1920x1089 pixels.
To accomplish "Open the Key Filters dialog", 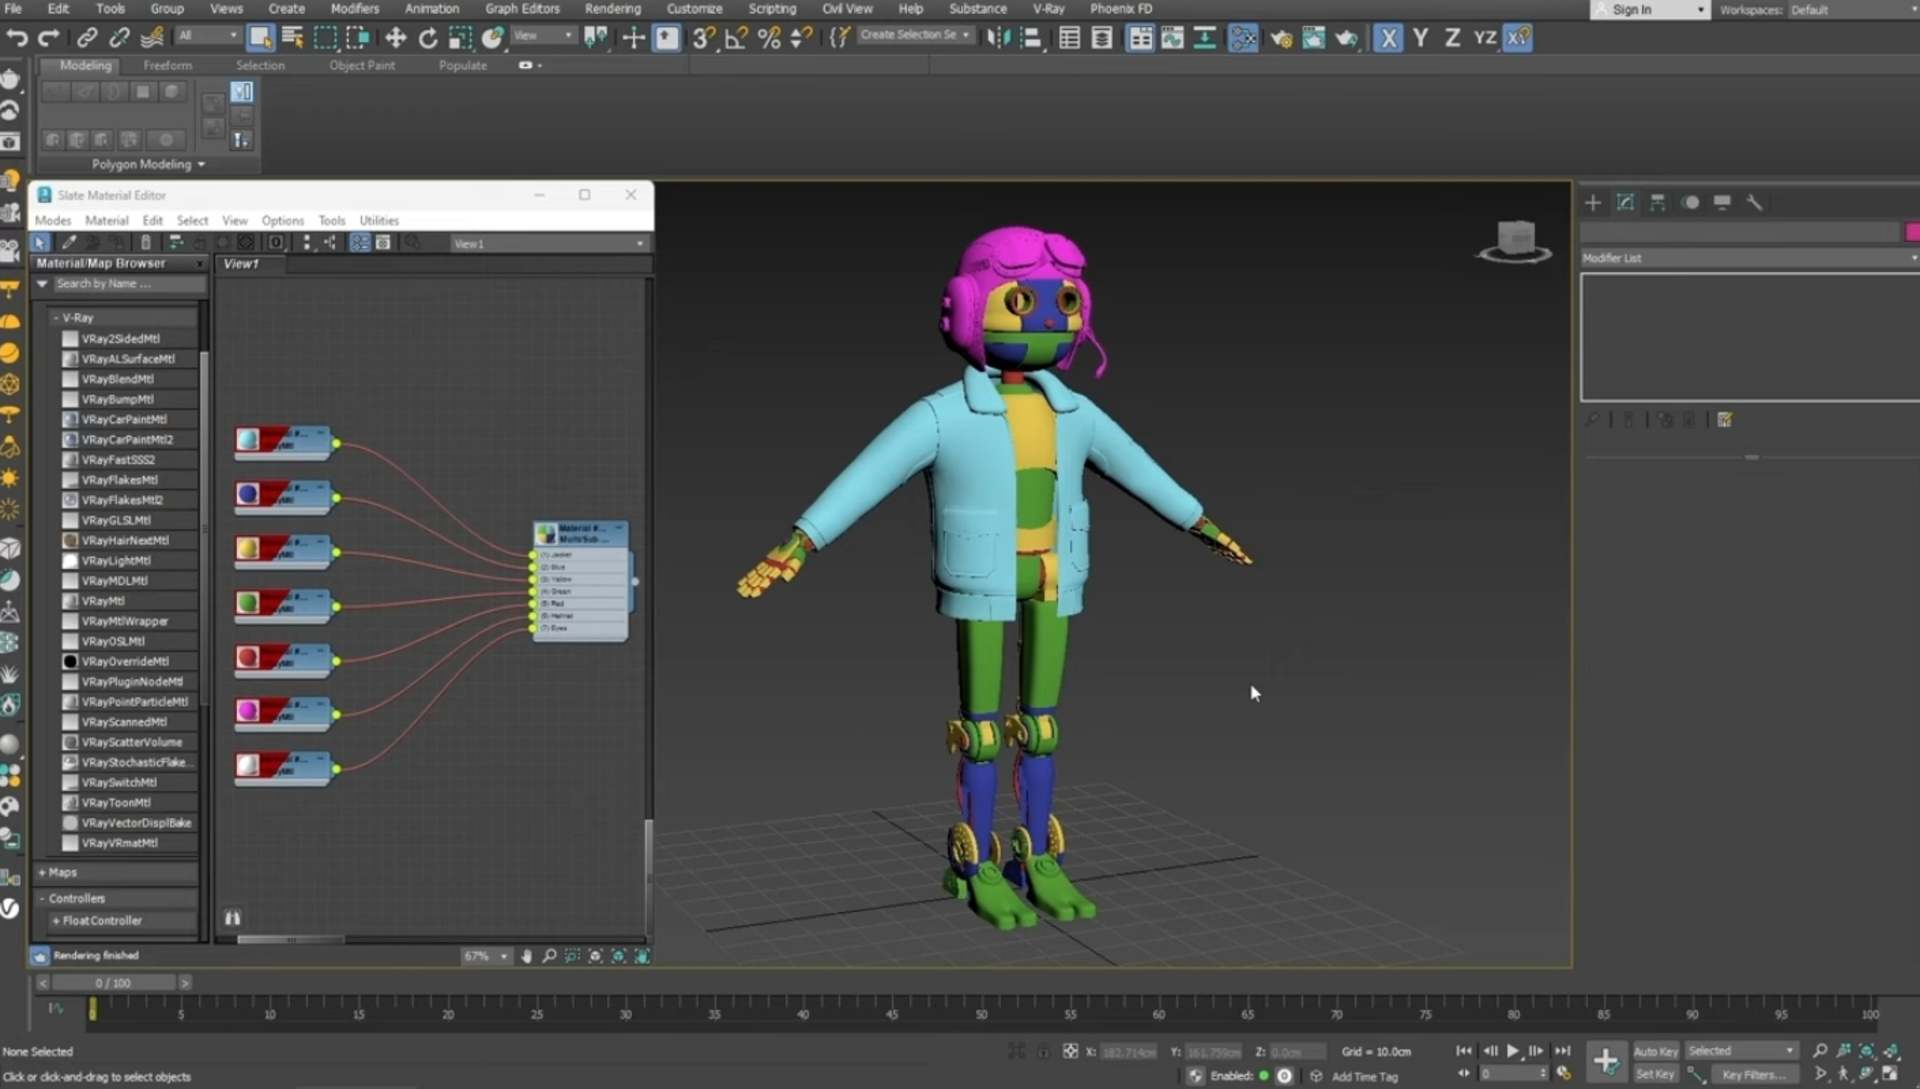I will (x=1754, y=1075).
